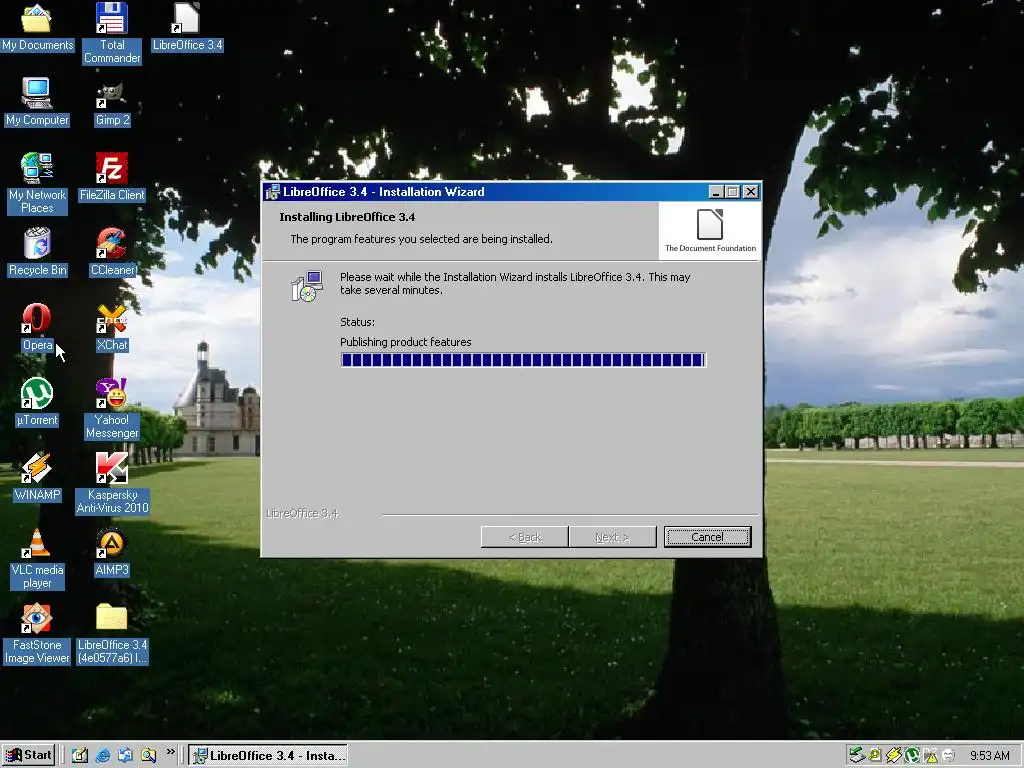Select the My Computer desktop icon
Viewport: 1024px width, 768px height.
point(37,103)
